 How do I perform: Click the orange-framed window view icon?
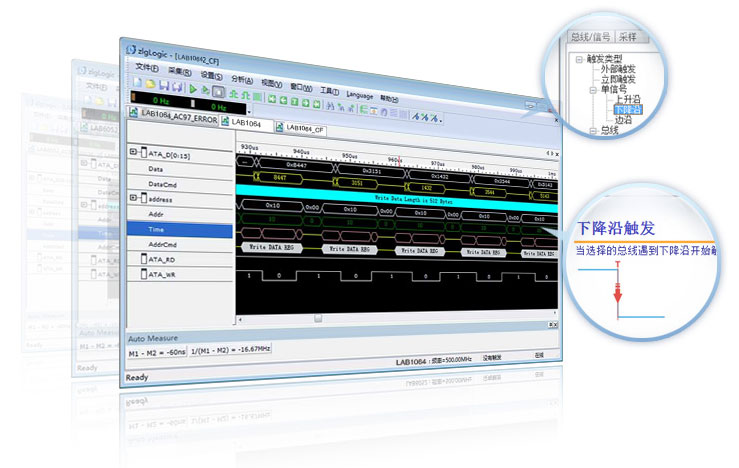[374, 111]
